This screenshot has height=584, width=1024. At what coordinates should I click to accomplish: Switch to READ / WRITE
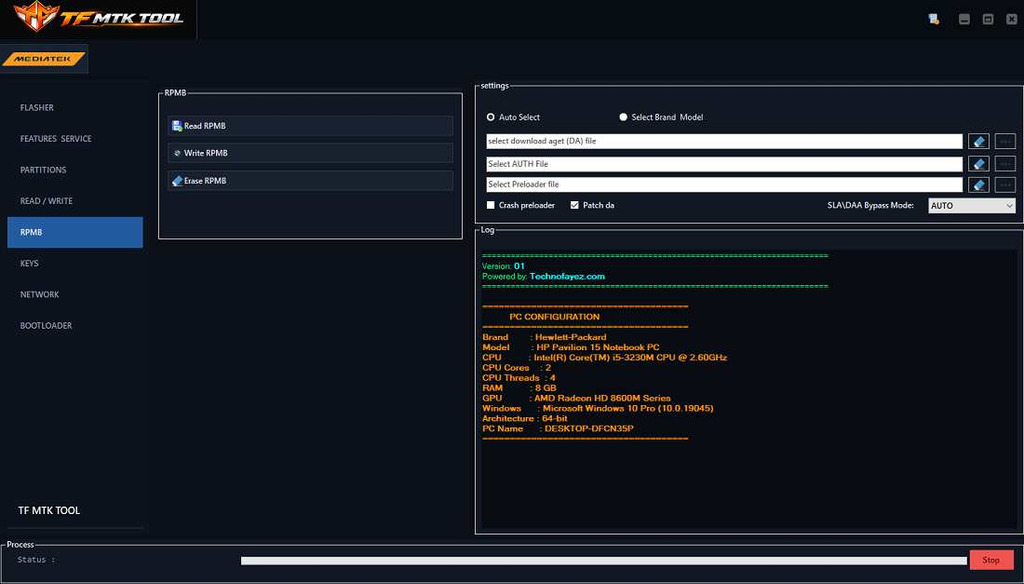[x=46, y=201]
